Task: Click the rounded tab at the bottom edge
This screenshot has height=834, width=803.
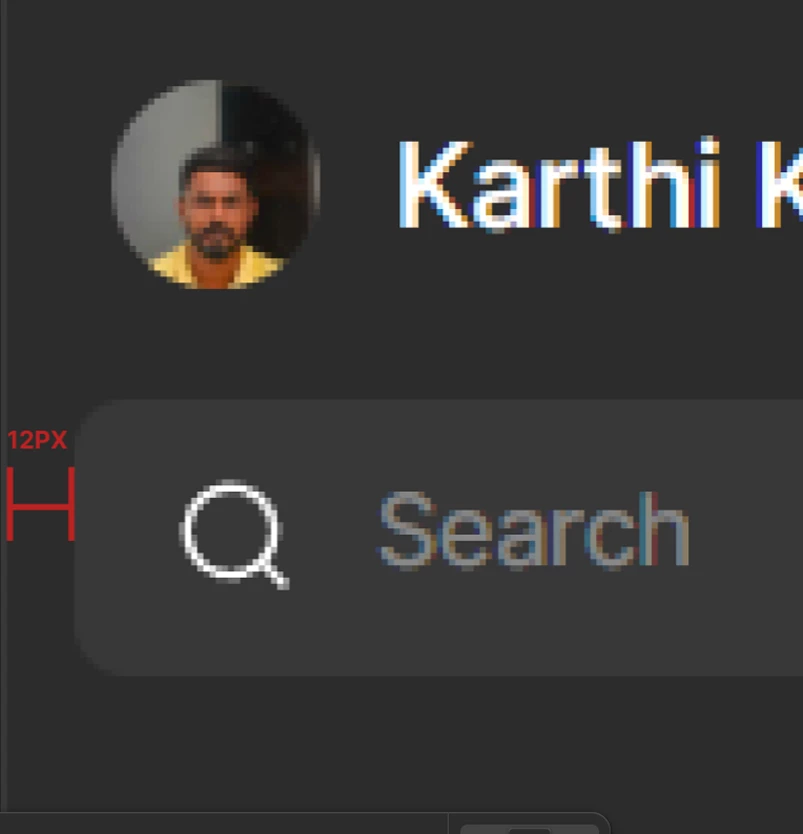Action: (529, 823)
